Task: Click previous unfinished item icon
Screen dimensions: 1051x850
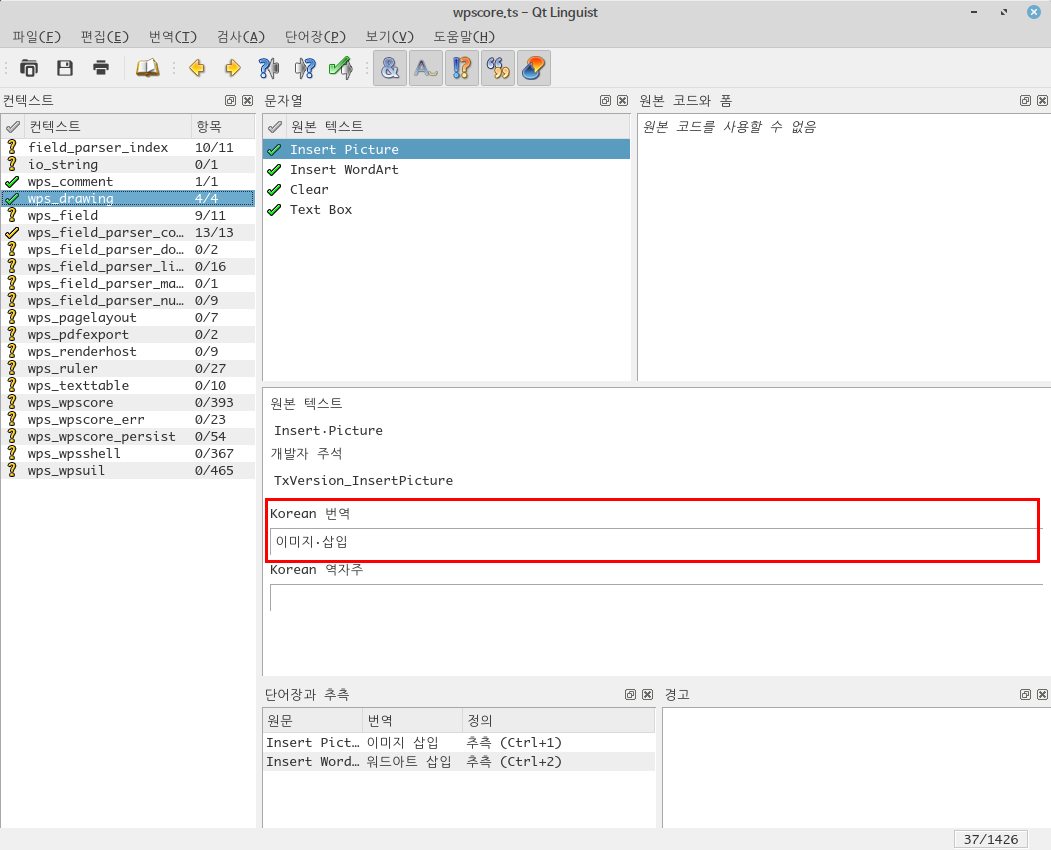Action: (269, 68)
